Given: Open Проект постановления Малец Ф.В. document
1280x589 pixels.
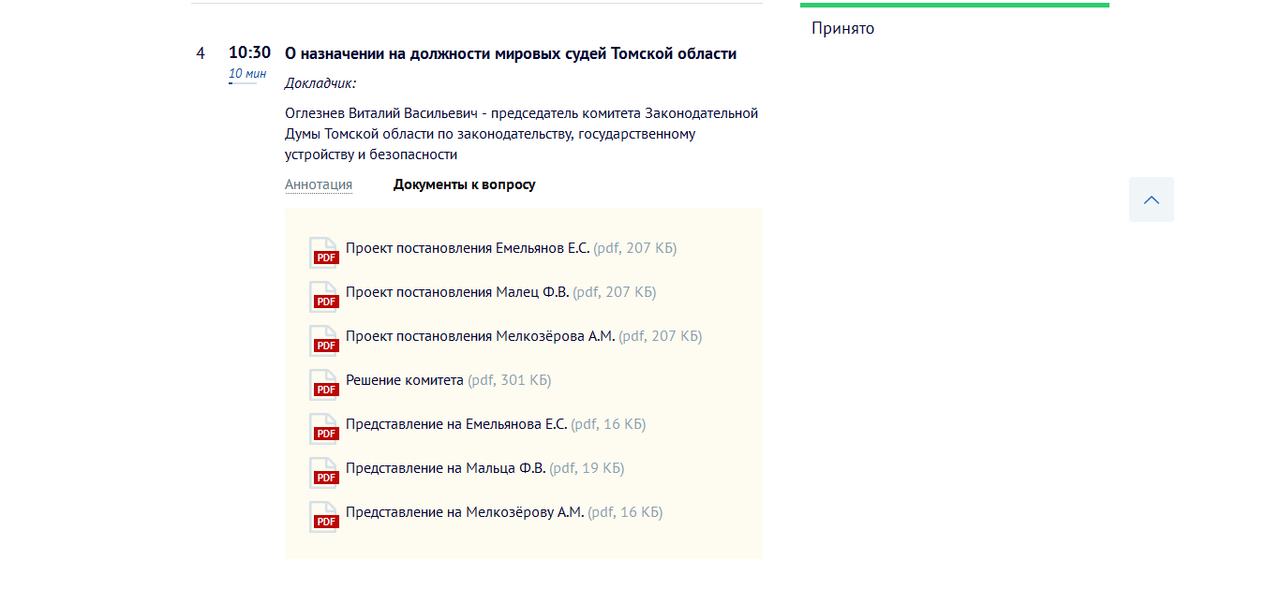Looking at the screenshot, I should coord(457,292).
